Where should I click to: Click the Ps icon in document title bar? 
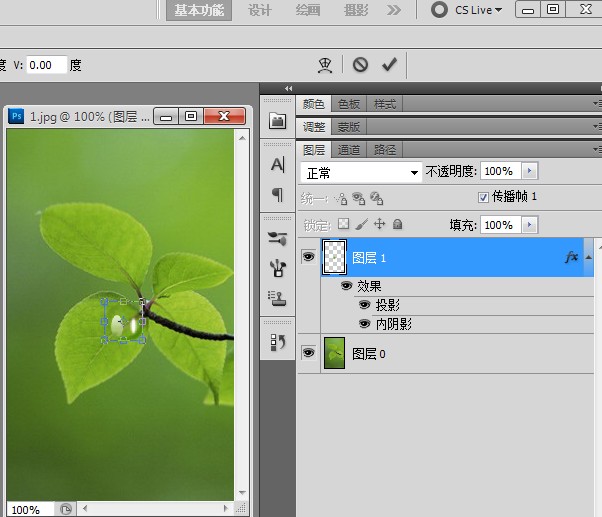pos(17,116)
